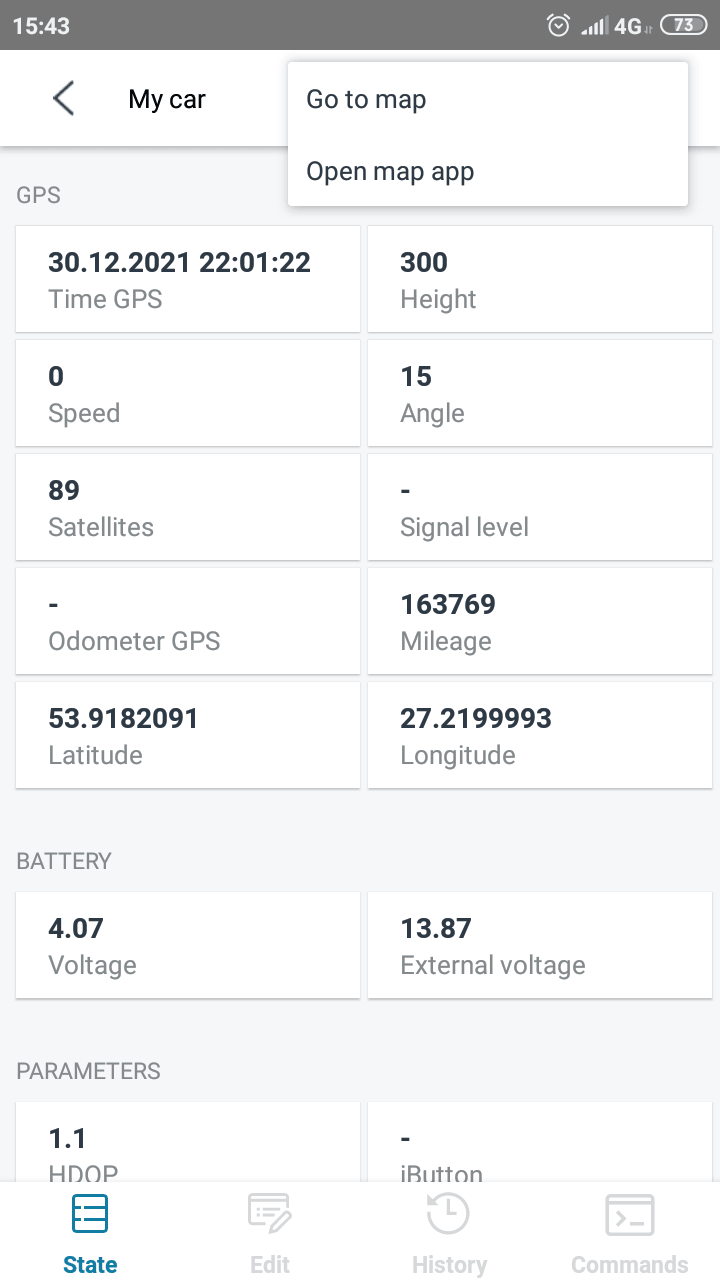Image resolution: width=720 pixels, height=1280 pixels.
Task: Tap the battery indicator in status bar
Action: pyautogui.click(x=683, y=25)
